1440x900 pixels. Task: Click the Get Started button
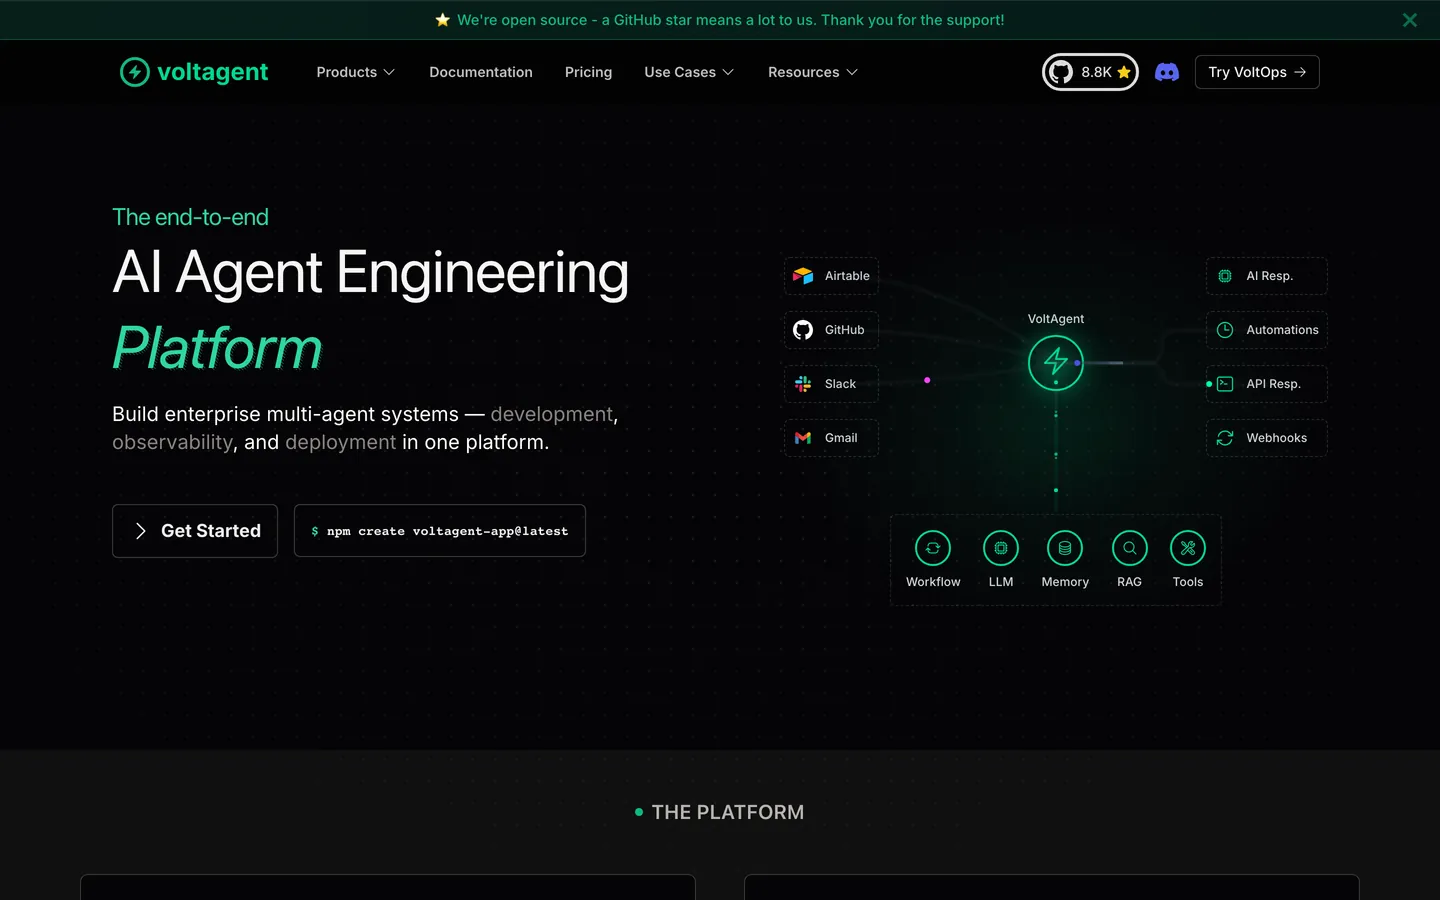pos(195,531)
